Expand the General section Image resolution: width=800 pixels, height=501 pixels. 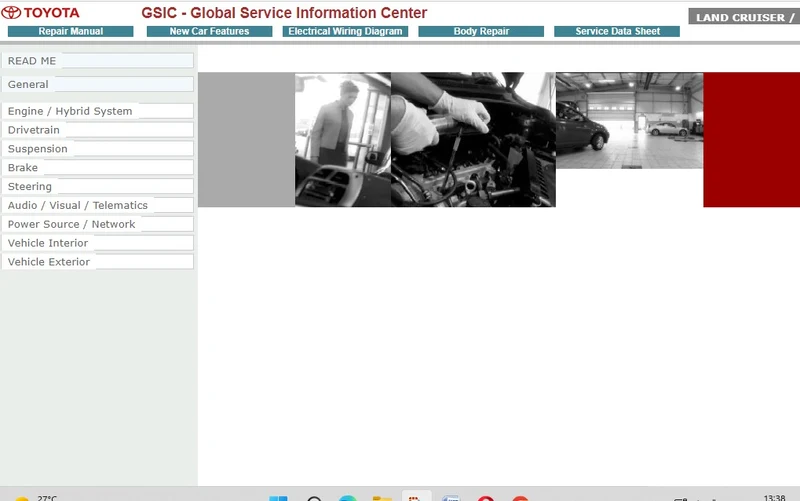[97, 84]
